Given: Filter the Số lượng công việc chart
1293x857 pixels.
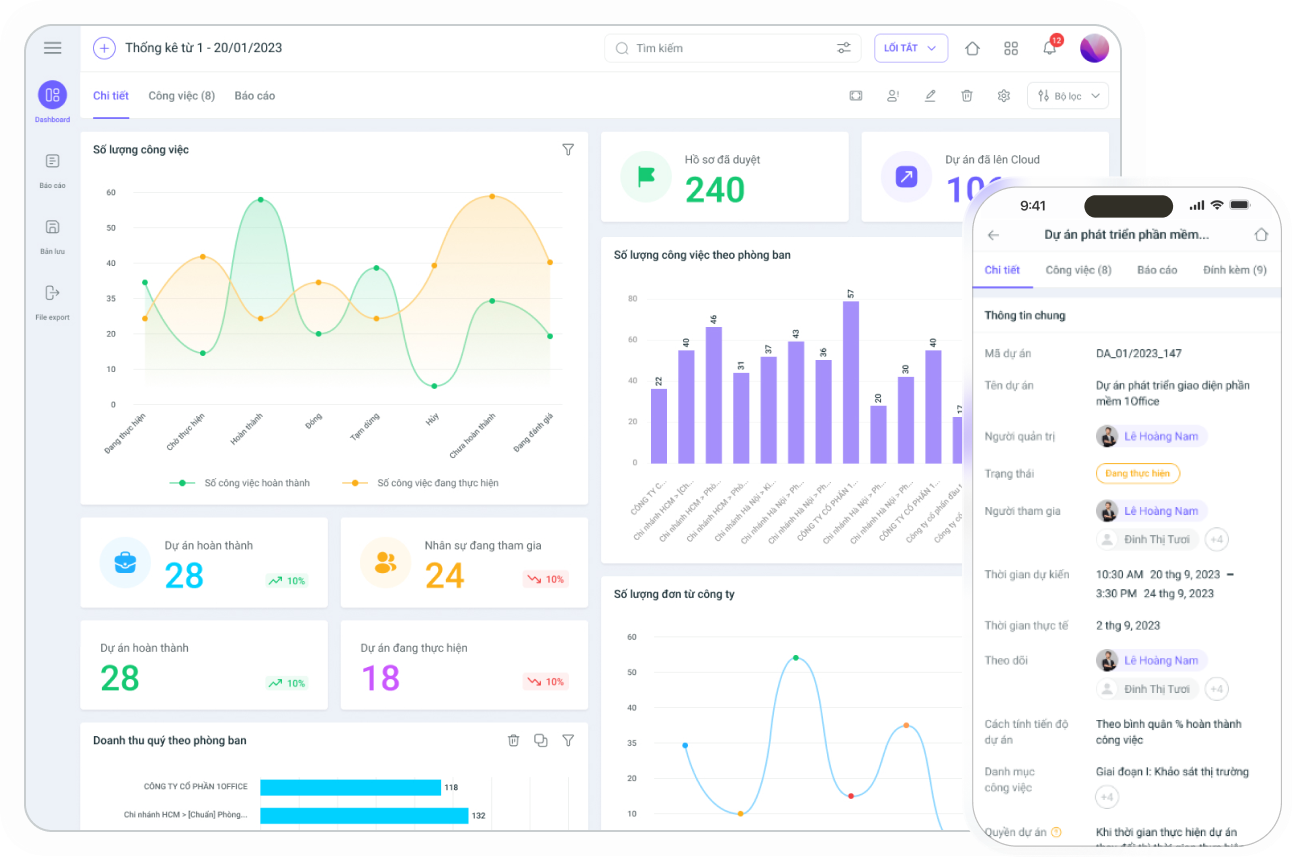Looking at the screenshot, I should (x=568, y=150).
